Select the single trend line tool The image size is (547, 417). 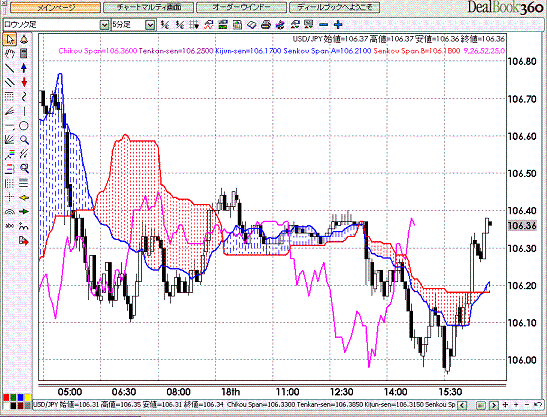point(9,68)
